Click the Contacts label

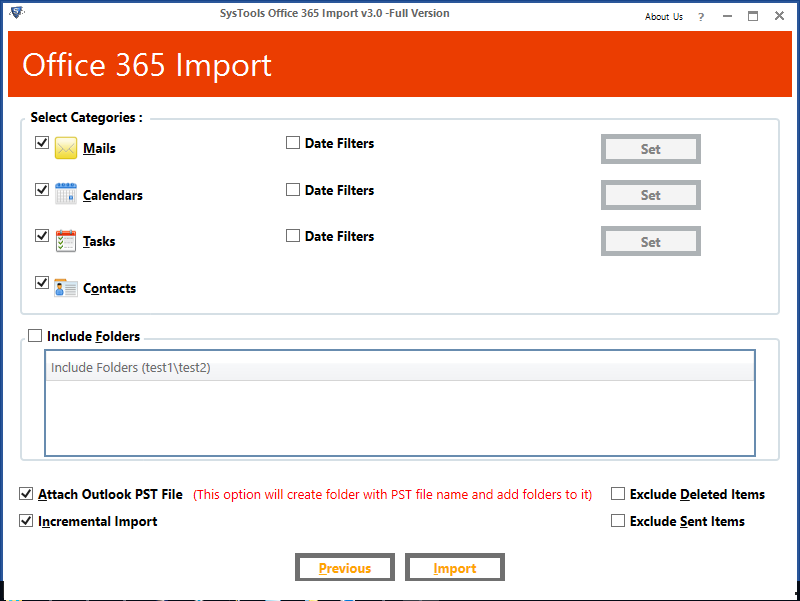tap(109, 288)
